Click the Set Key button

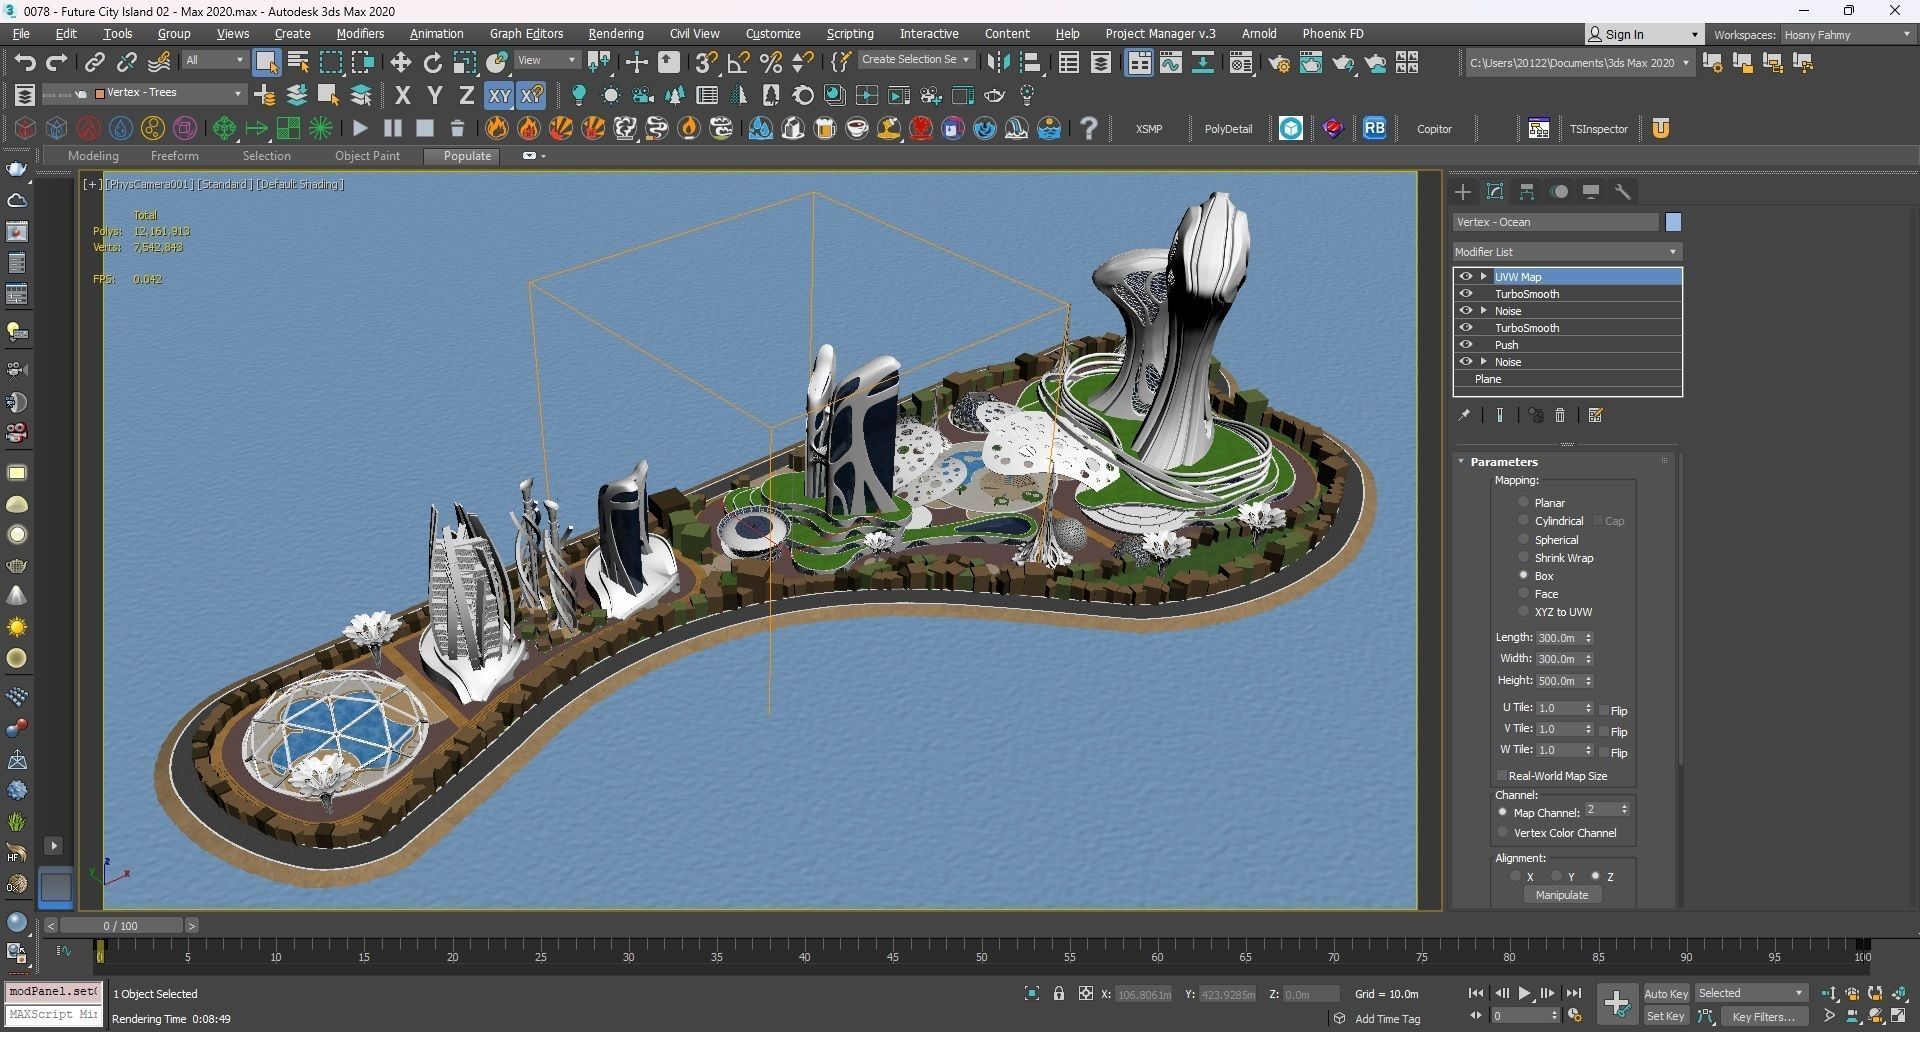(1666, 1017)
